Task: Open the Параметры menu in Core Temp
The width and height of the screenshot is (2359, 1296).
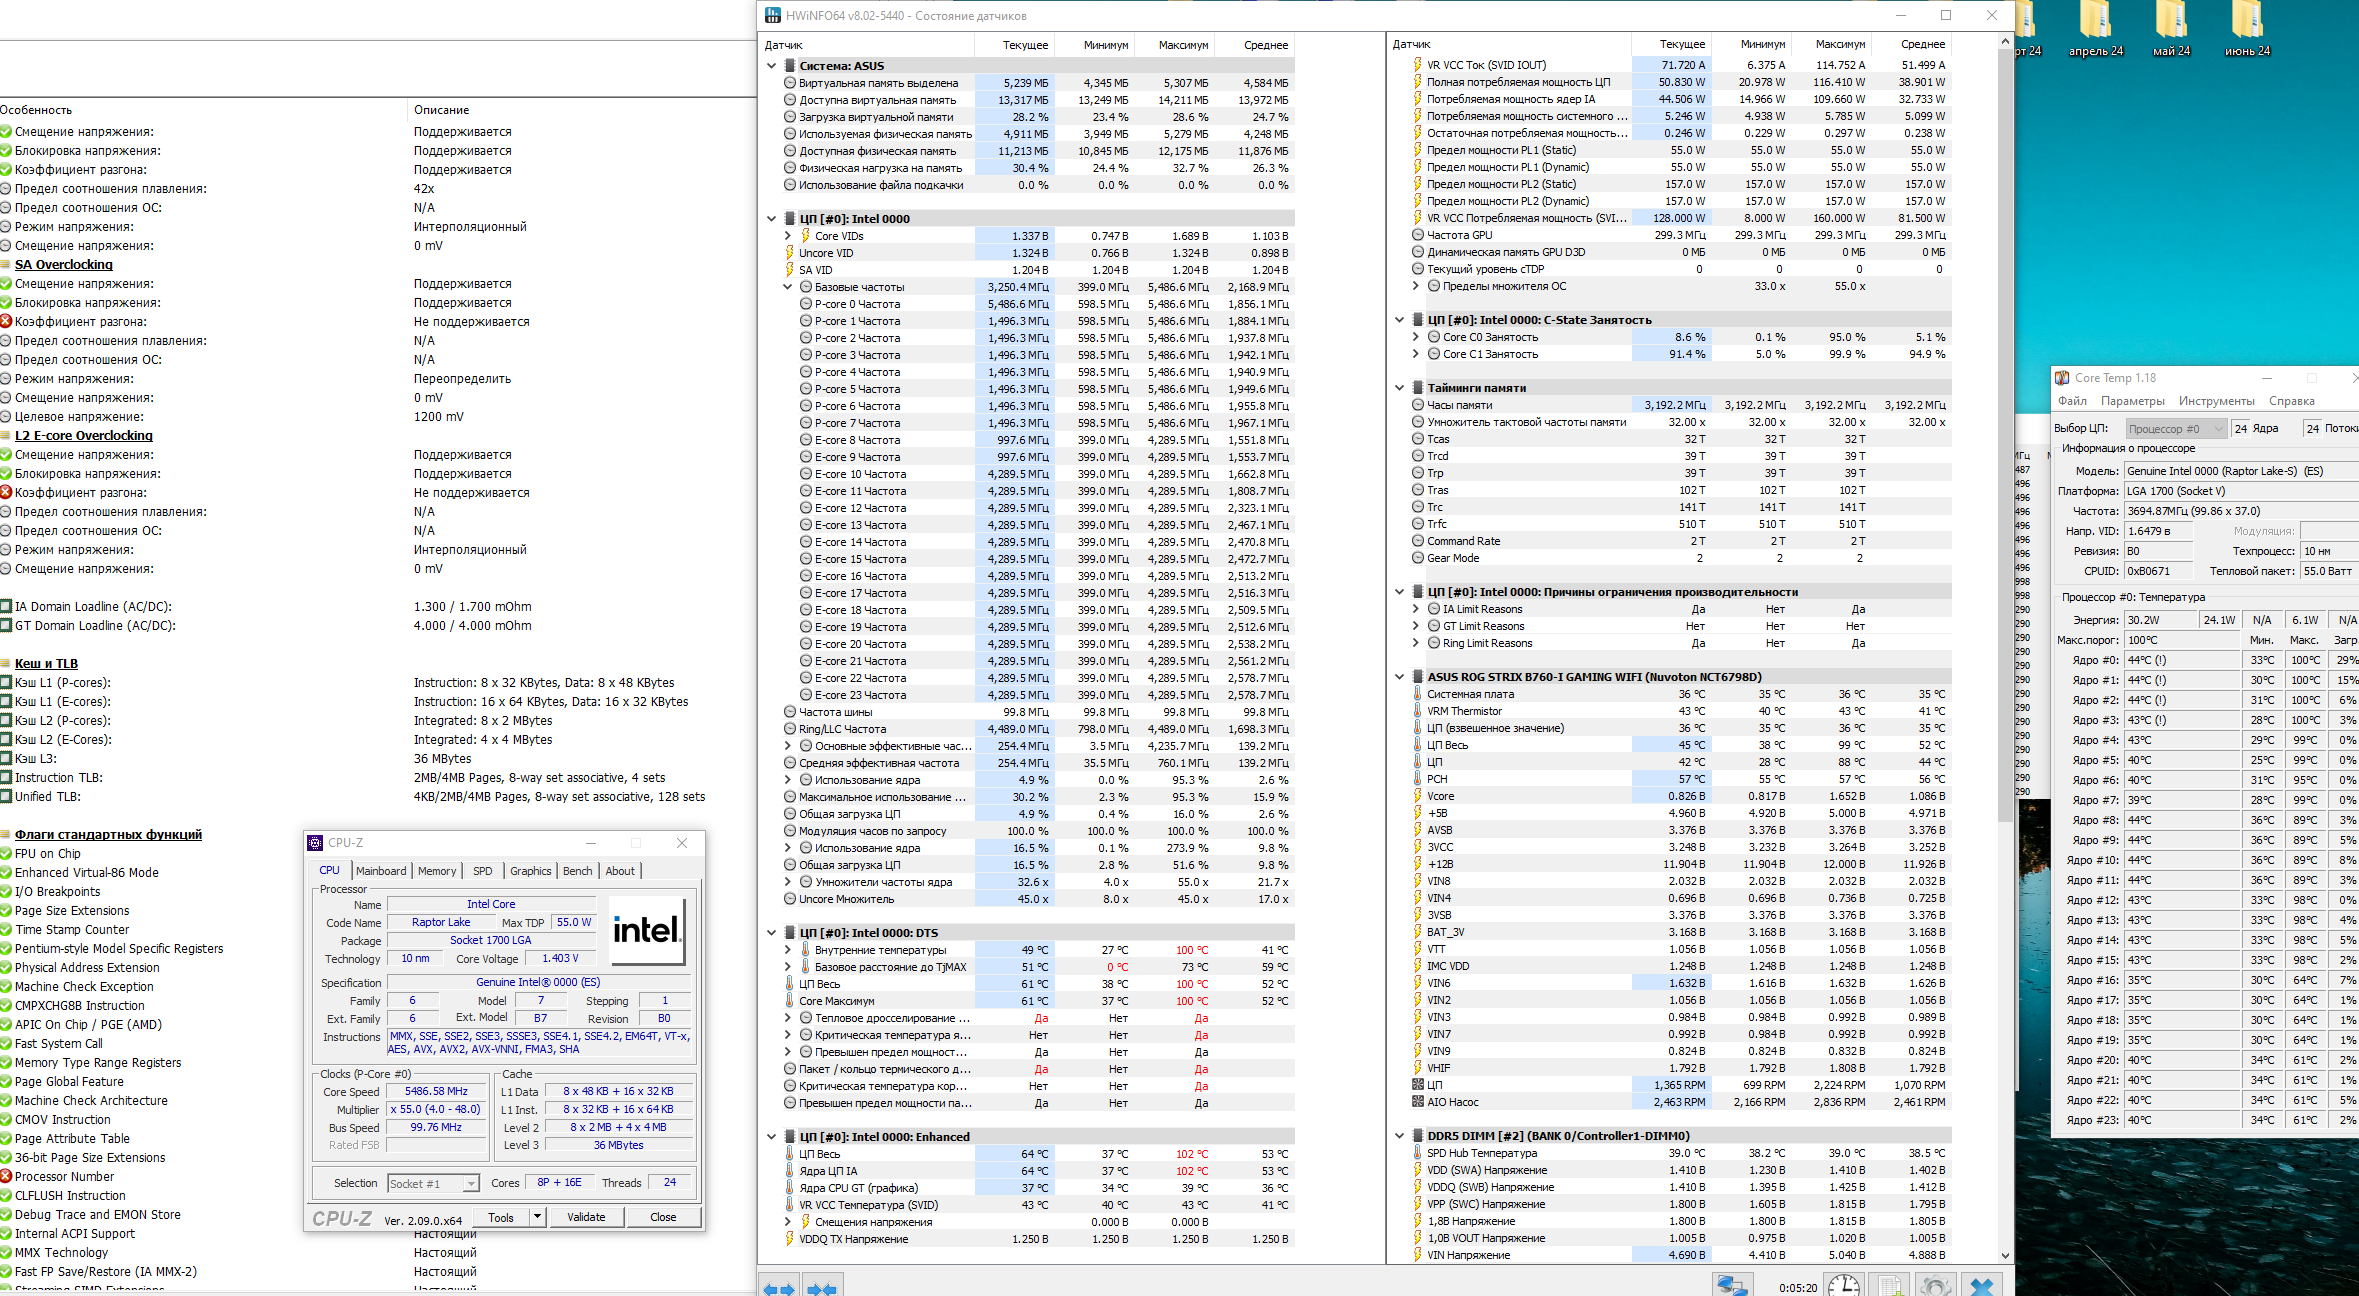Action: 2132,401
